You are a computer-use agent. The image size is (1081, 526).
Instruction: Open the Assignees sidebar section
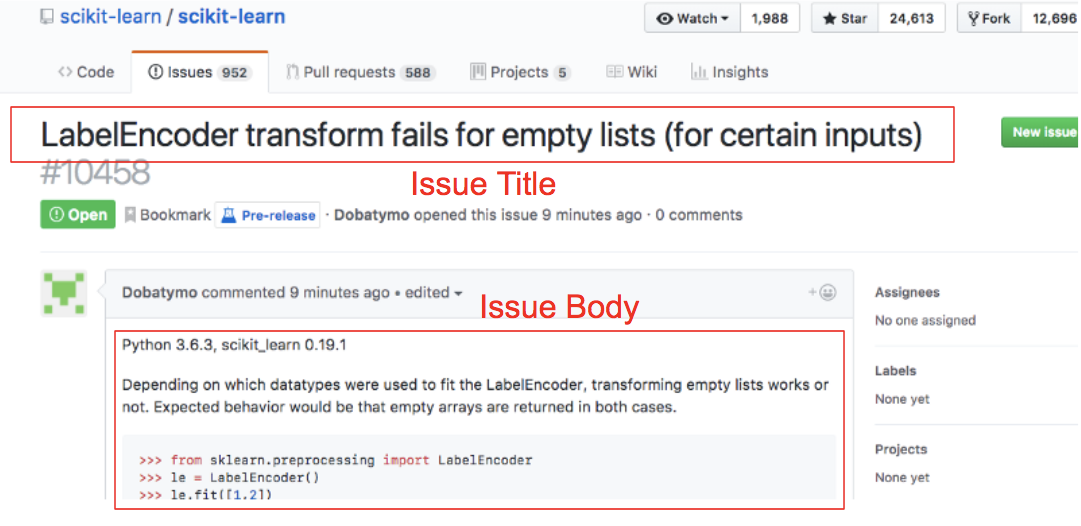point(907,292)
